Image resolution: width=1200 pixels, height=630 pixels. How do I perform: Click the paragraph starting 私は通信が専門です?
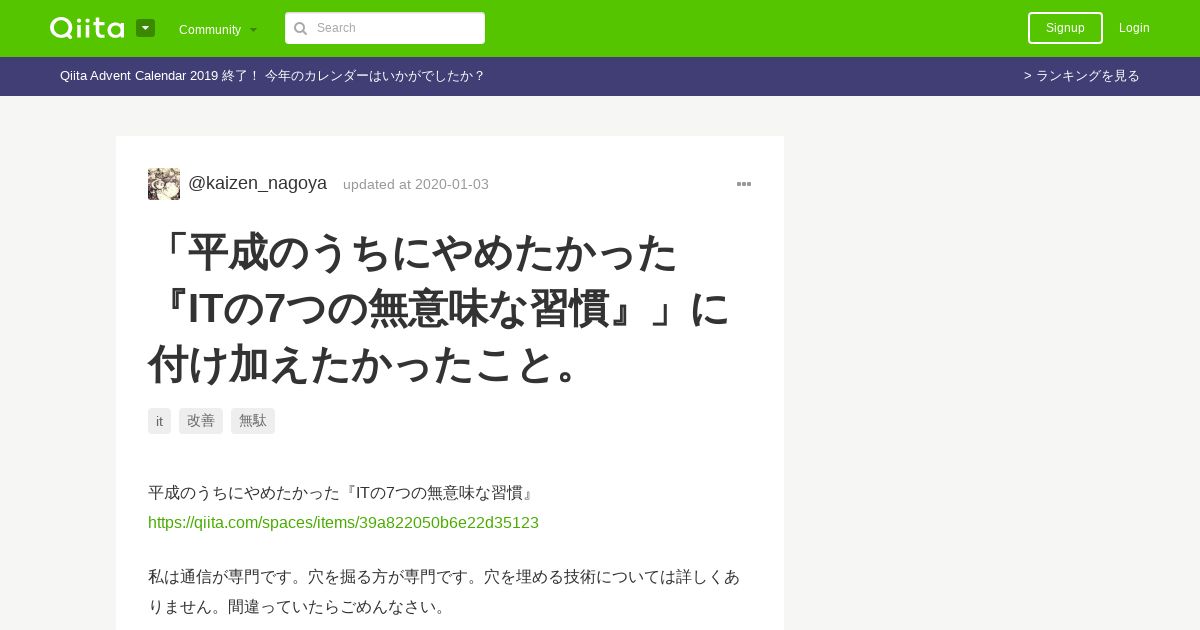click(444, 592)
